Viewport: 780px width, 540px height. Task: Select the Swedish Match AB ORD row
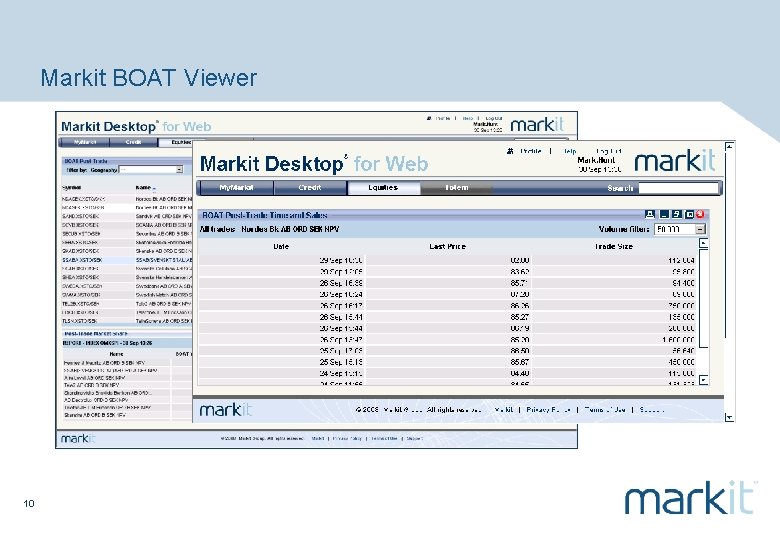click(127, 295)
